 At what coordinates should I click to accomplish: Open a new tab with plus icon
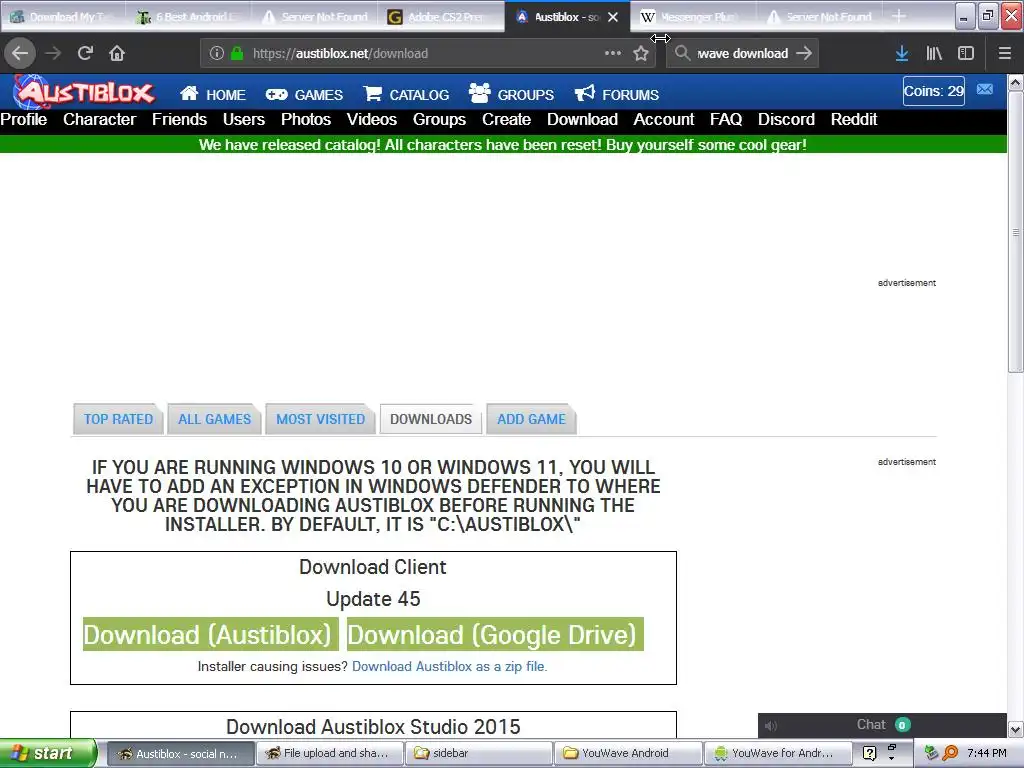[899, 16]
